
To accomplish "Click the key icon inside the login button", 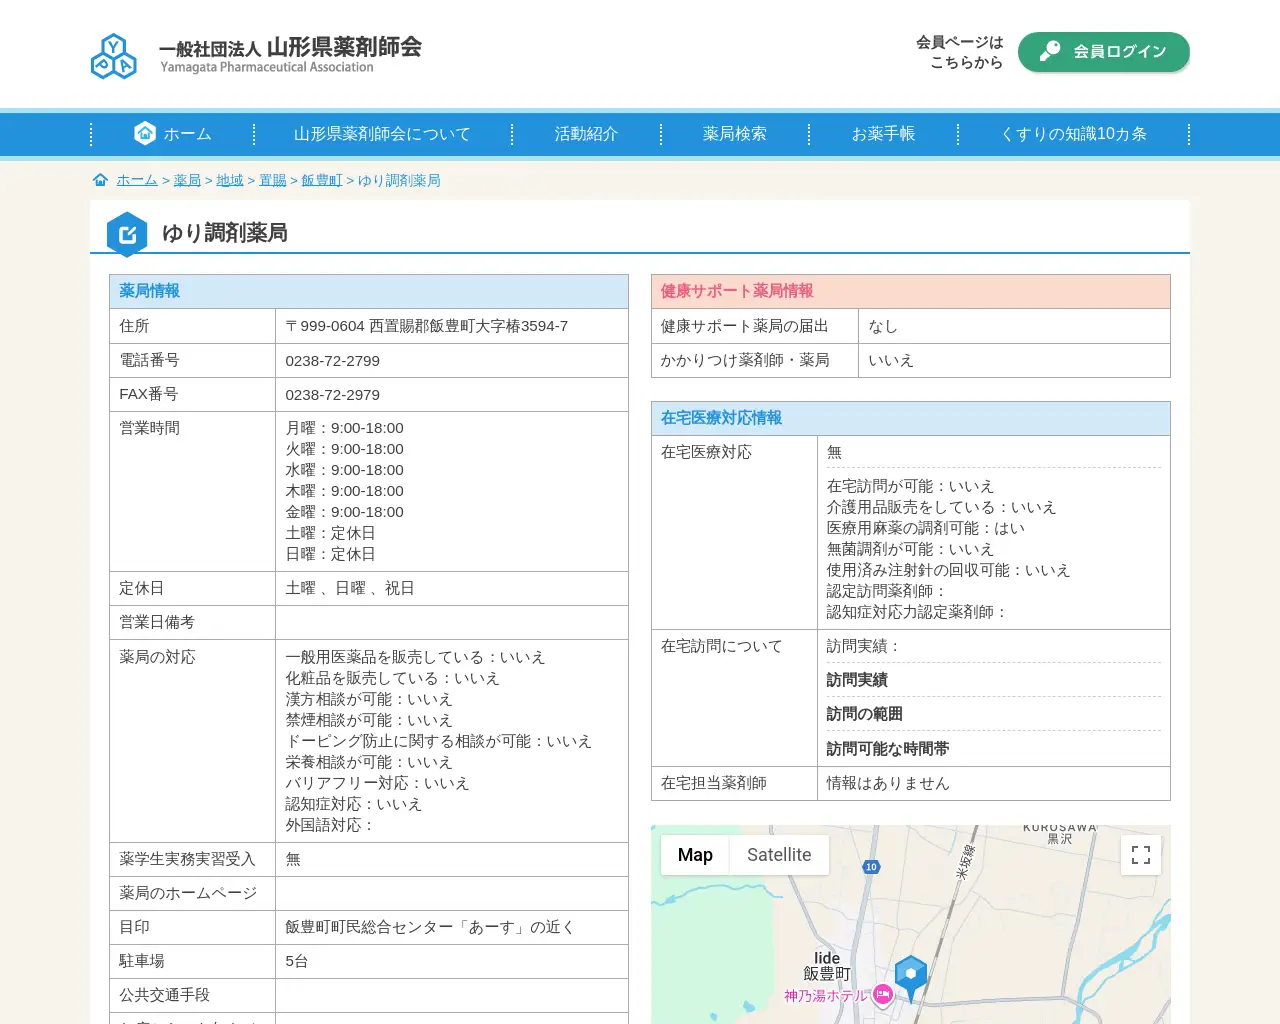I will pyautogui.click(x=1050, y=51).
